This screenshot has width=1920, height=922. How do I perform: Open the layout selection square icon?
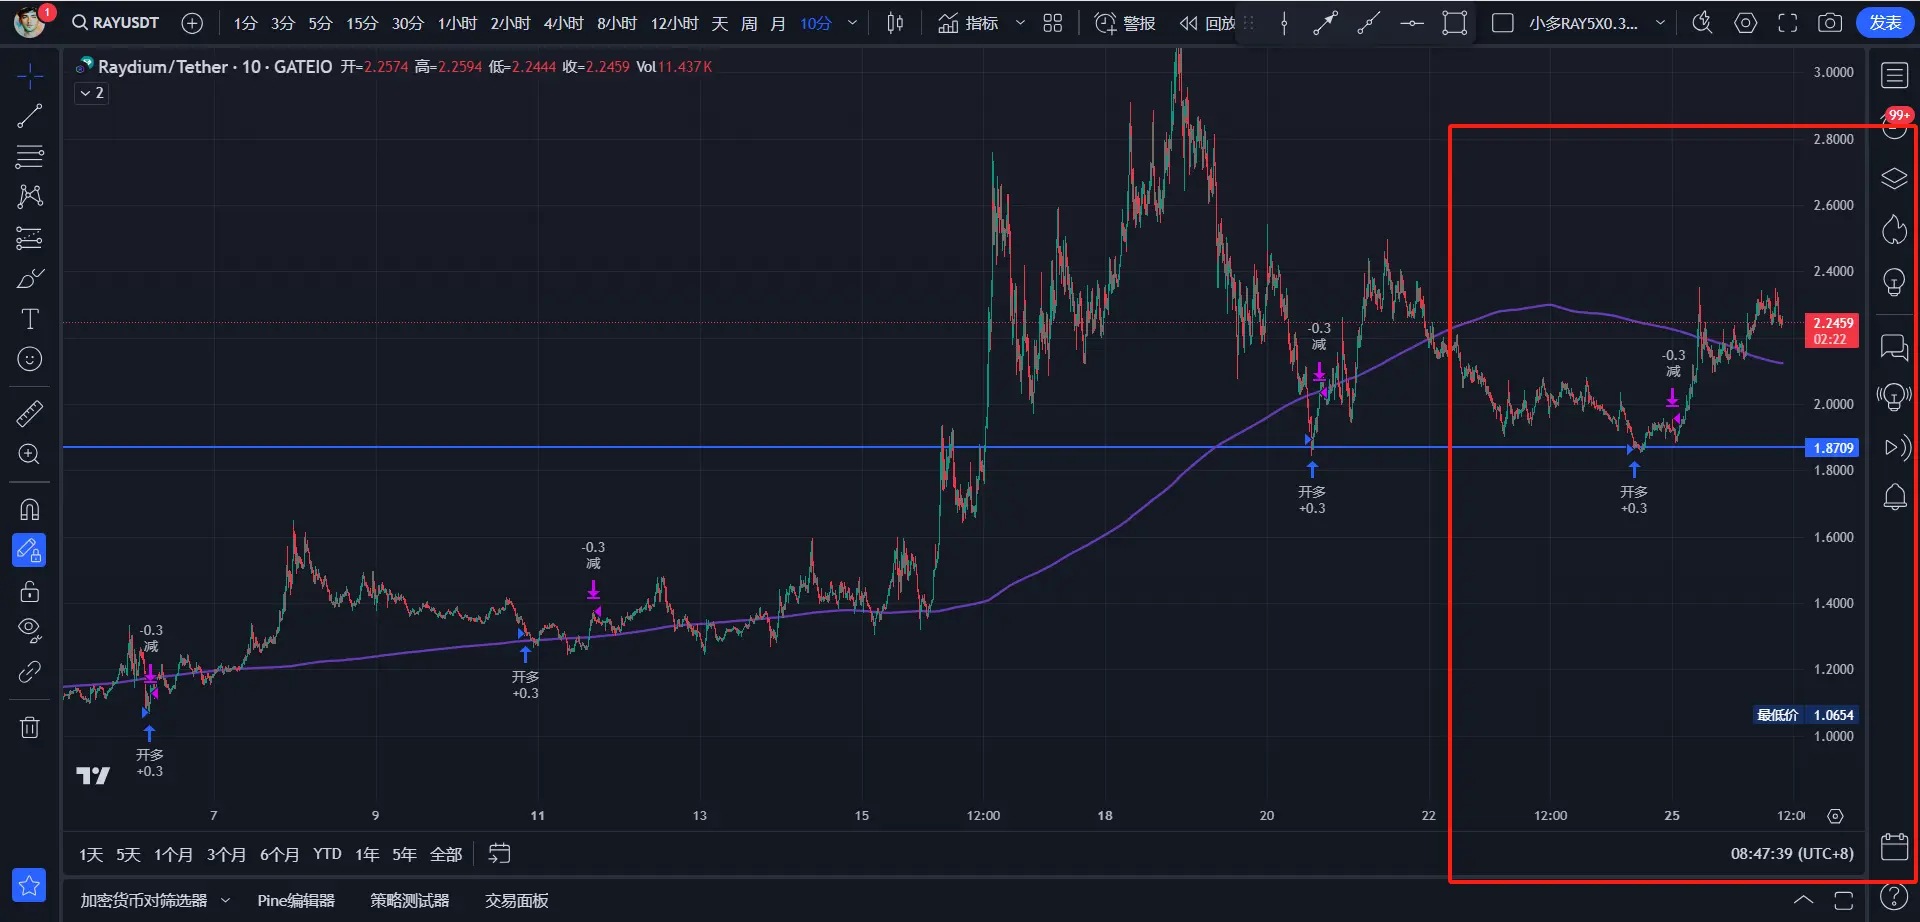coord(1502,23)
